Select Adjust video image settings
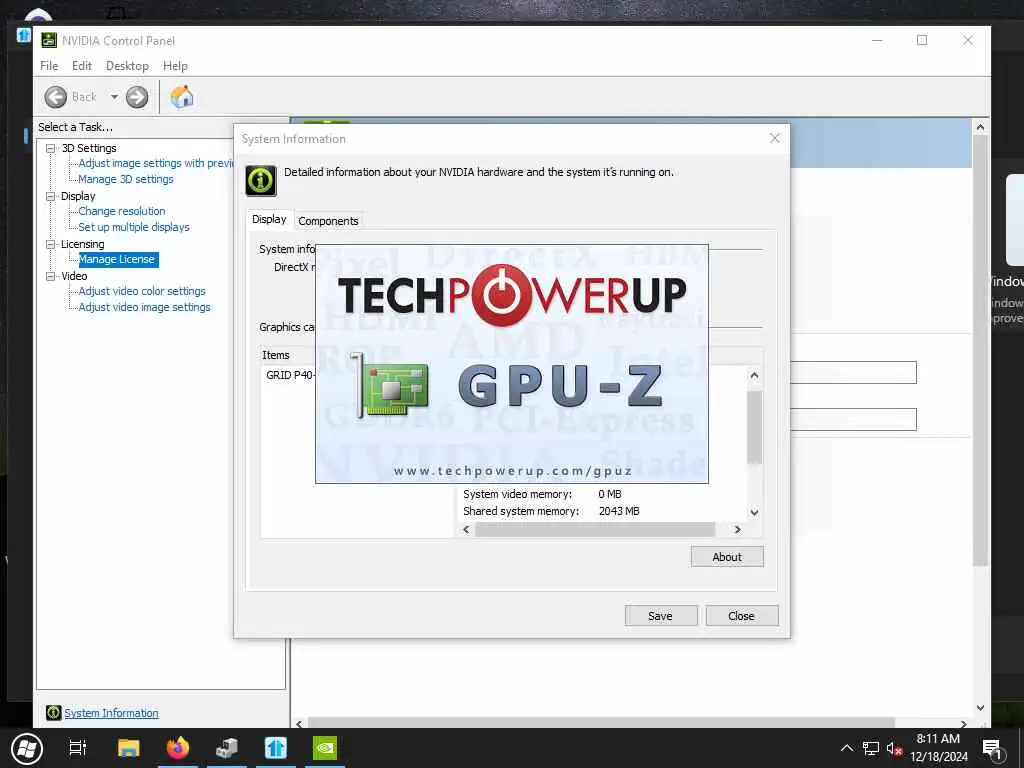 [144, 307]
